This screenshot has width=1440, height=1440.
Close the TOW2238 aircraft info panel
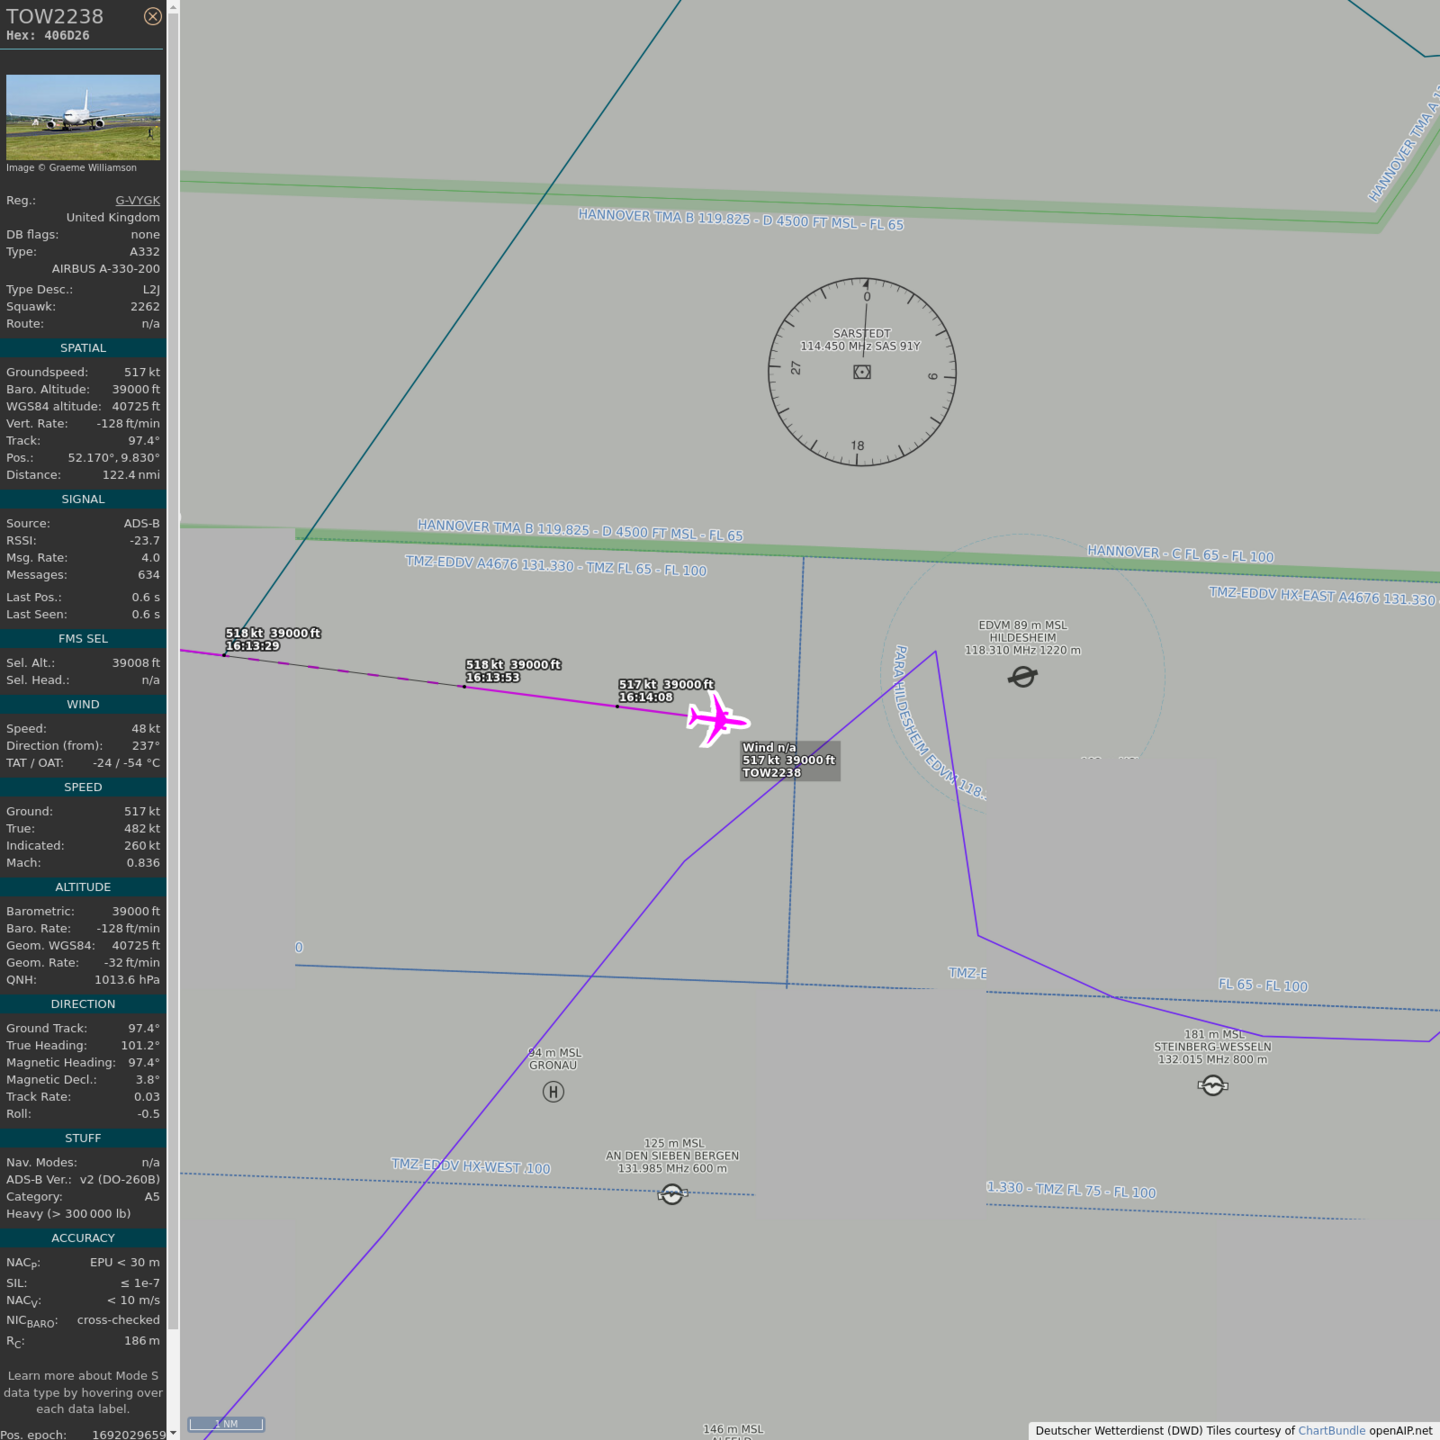coord(152,16)
